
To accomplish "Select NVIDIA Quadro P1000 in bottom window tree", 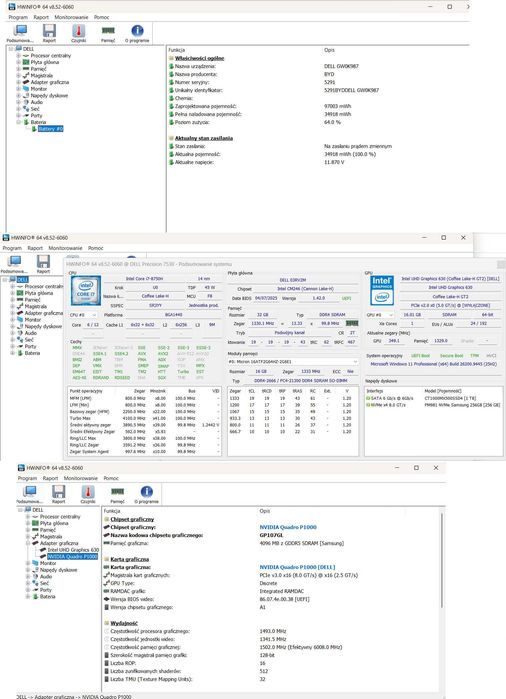I will (72, 557).
